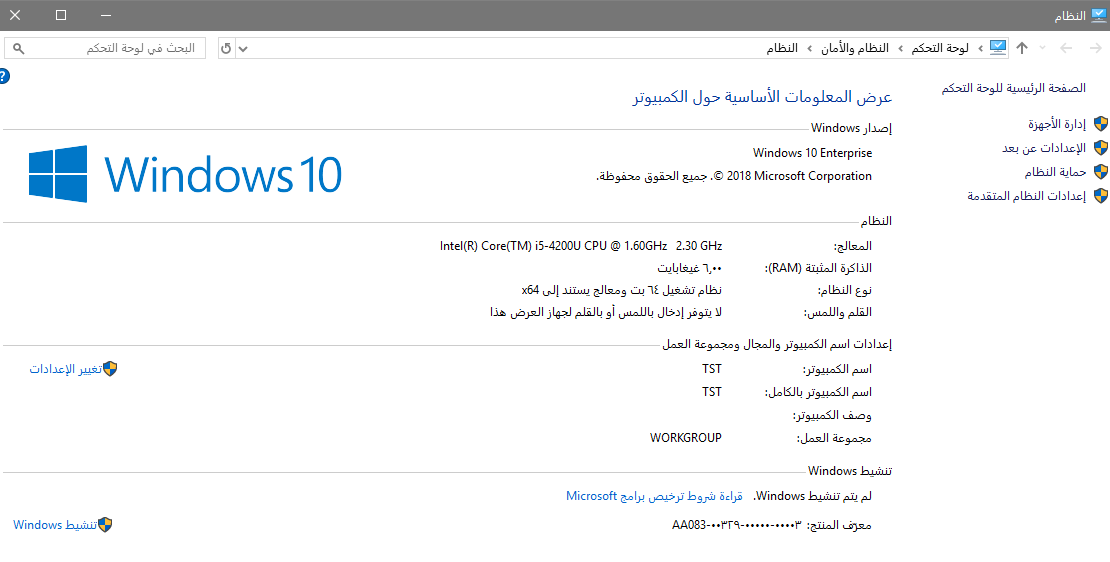
Task: Expand the chevron after لوحة التحكم breadcrumb
Action: tap(900, 48)
